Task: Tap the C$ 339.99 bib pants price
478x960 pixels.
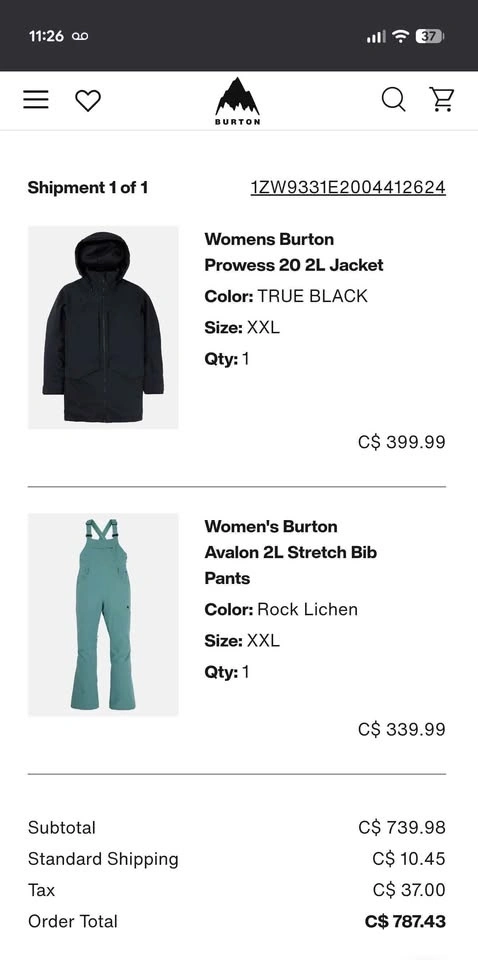Action: click(401, 729)
